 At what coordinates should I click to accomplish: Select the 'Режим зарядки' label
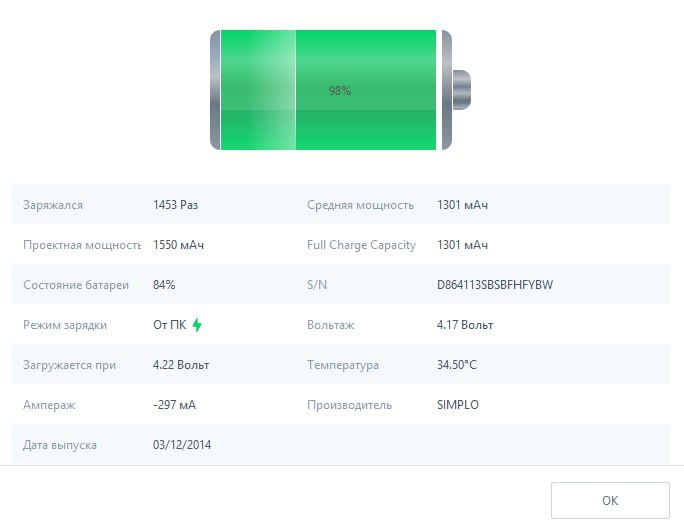pyautogui.click(x=65, y=325)
